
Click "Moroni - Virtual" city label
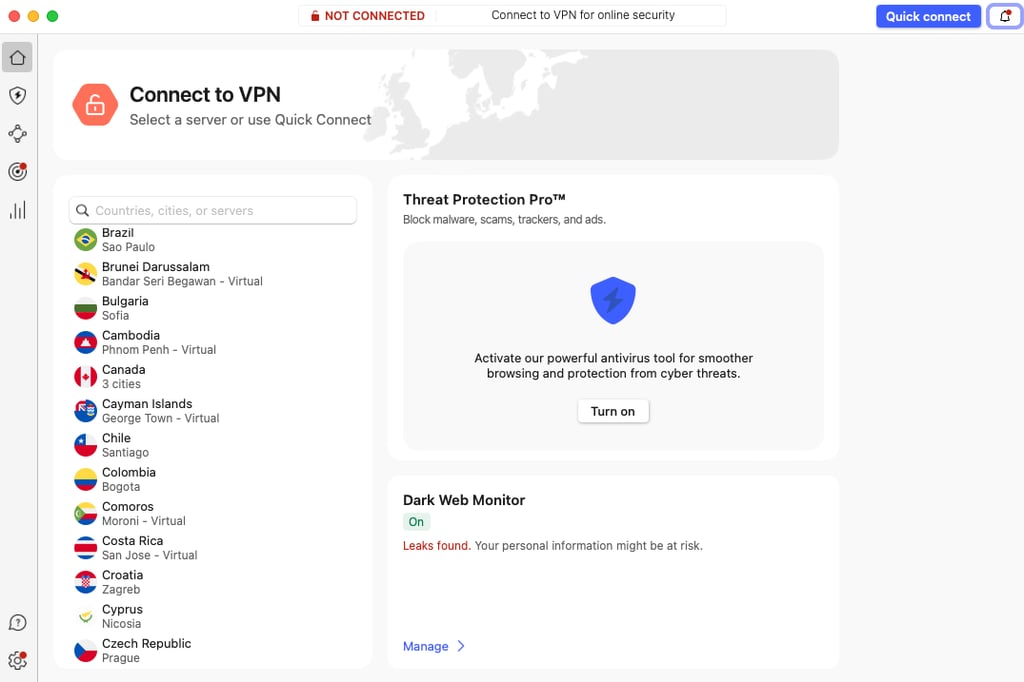pyautogui.click(x=144, y=521)
